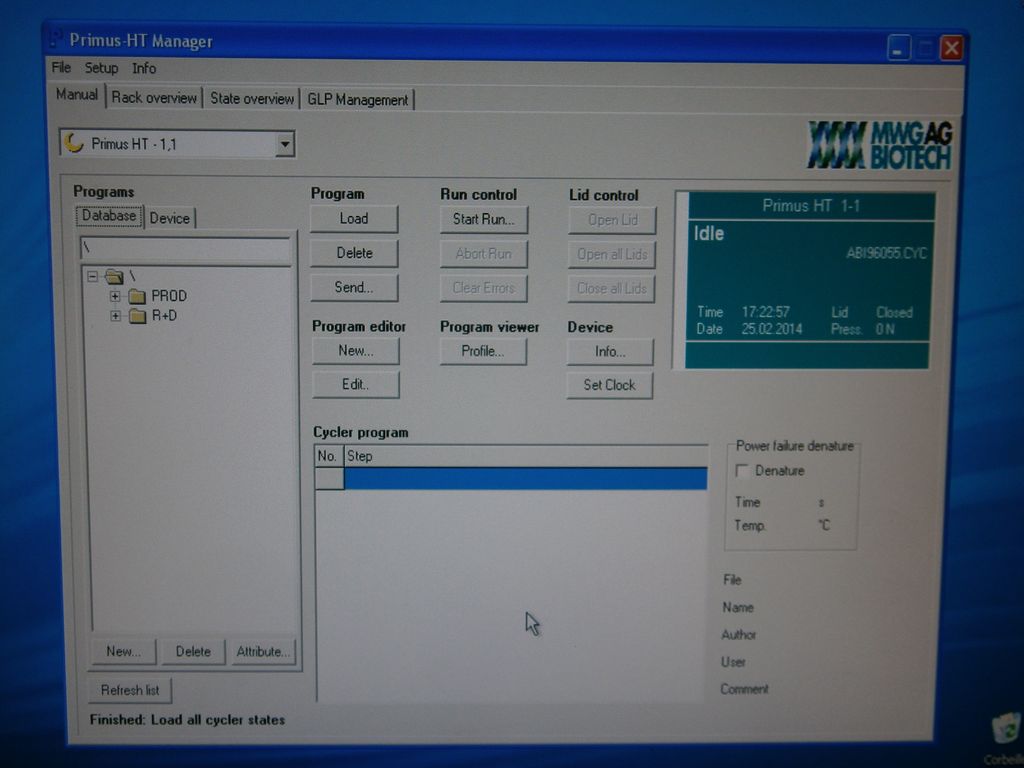Switch to the Manual tab
The width and height of the screenshot is (1024, 768).
pos(76,95)
